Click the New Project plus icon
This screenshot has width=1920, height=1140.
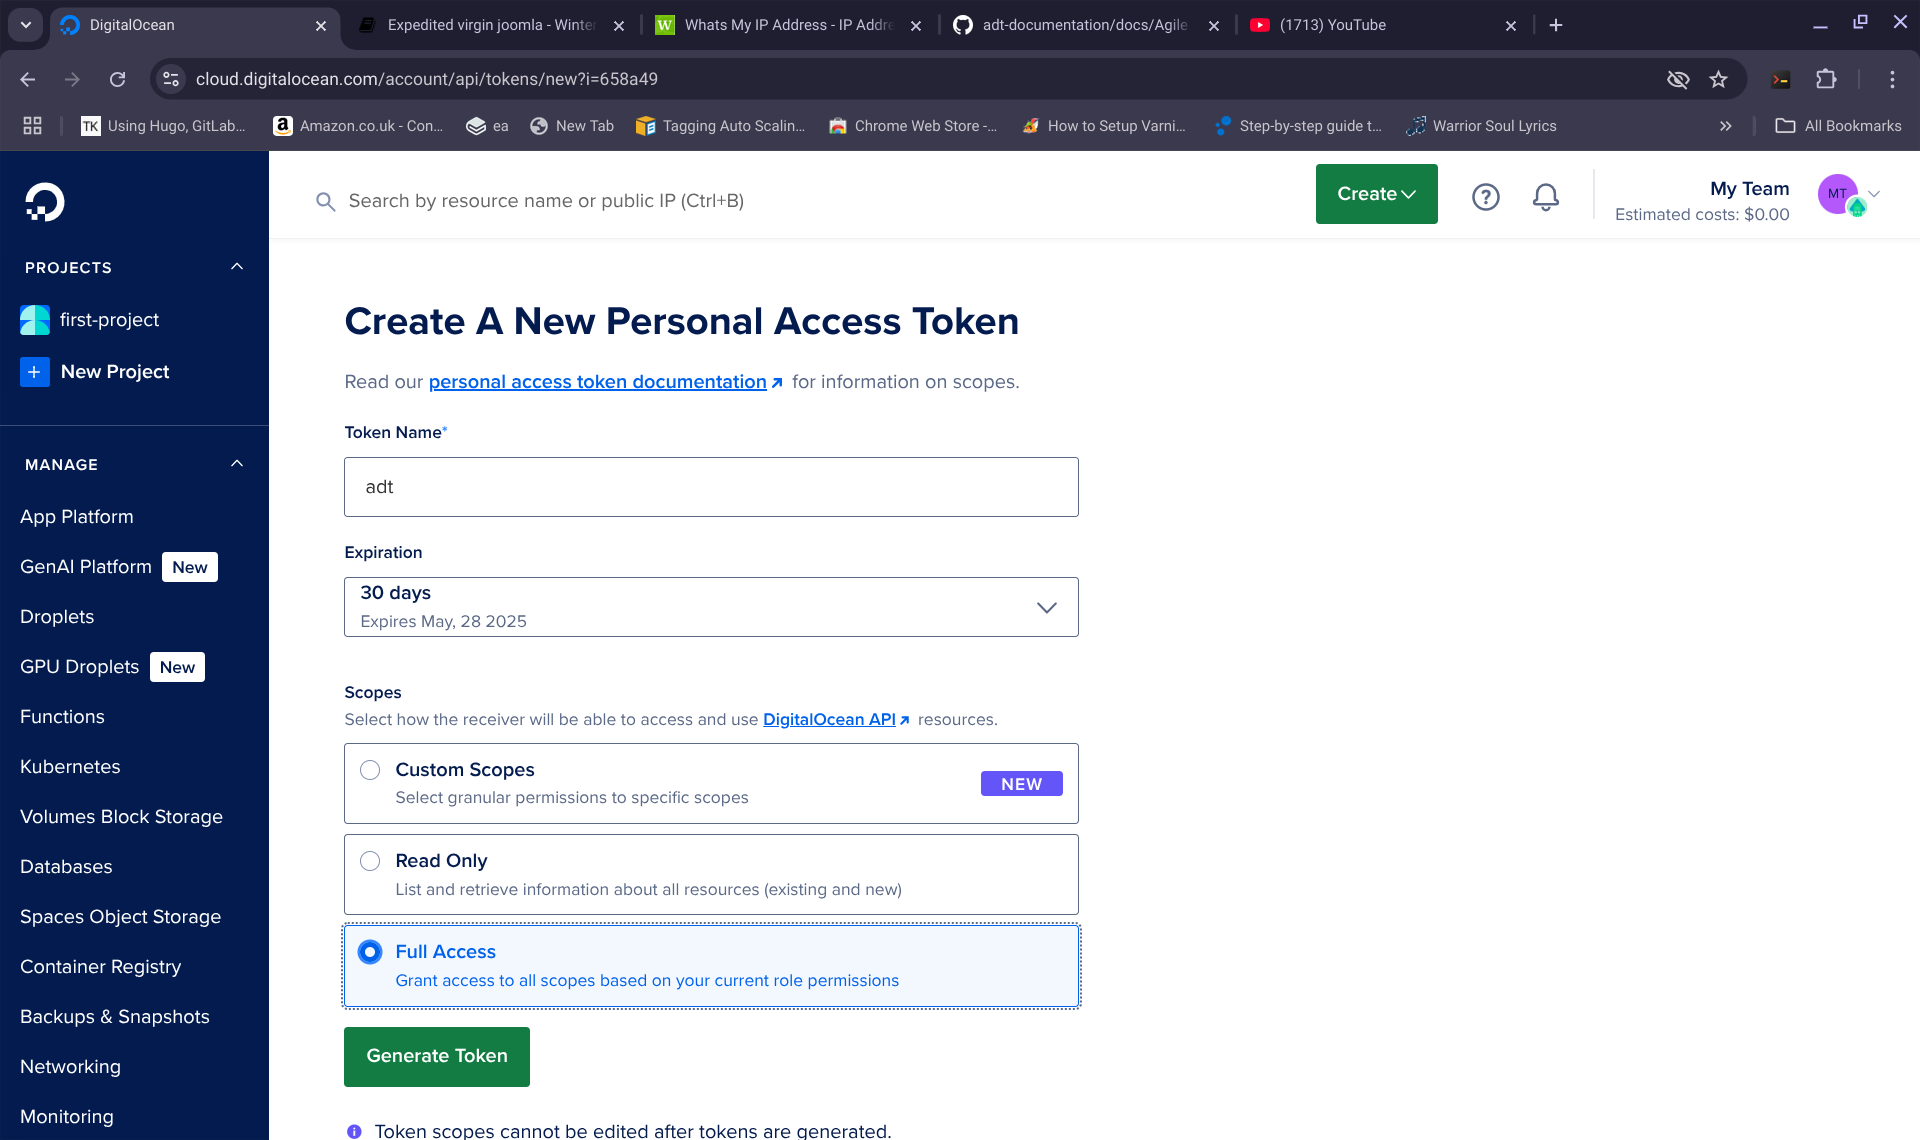click(35, 372)
